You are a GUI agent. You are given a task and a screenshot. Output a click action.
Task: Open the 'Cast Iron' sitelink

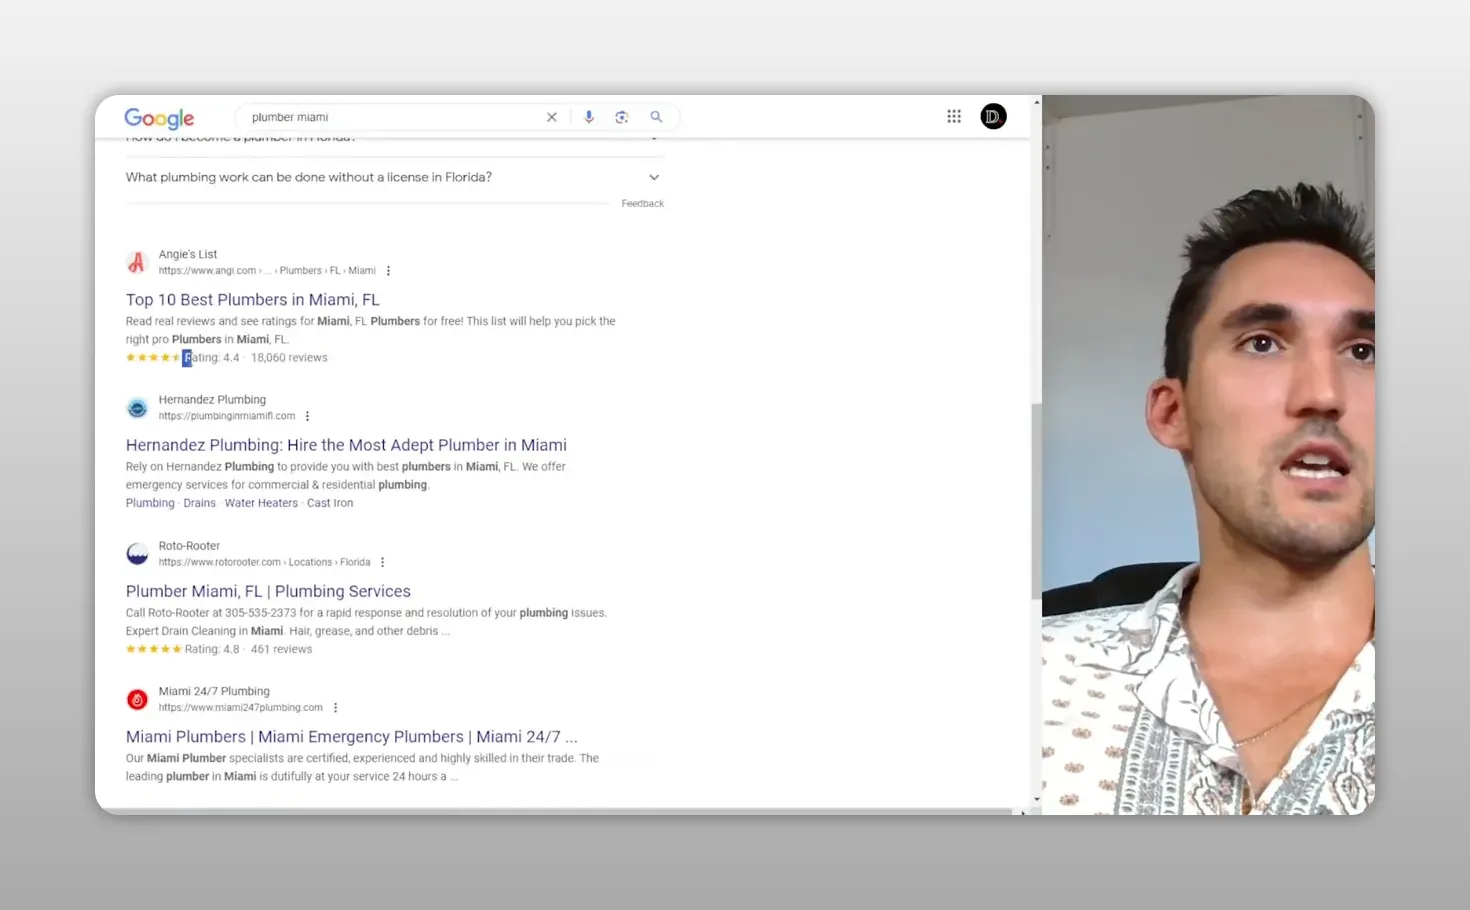(x=330, y=503)
